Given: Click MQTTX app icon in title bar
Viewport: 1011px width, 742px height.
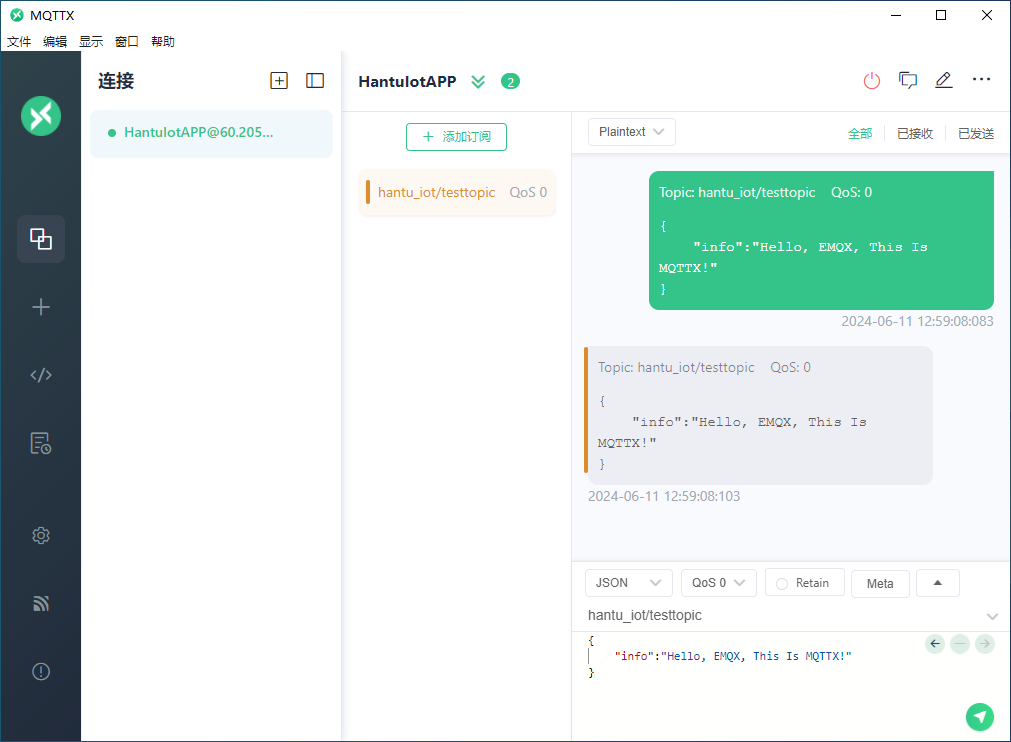Looking at the screenshot, I should (17, 15).
